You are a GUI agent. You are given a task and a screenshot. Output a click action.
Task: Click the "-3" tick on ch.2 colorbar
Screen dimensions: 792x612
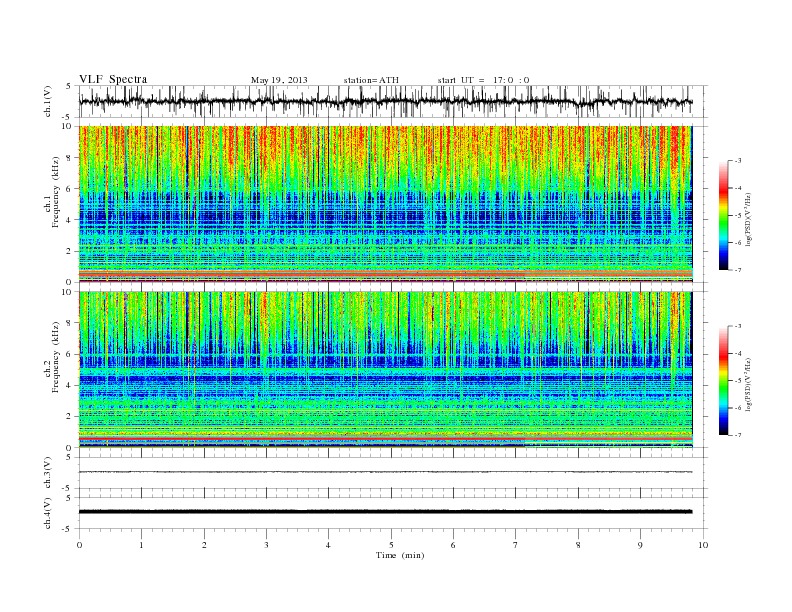(x=738, y=326)
